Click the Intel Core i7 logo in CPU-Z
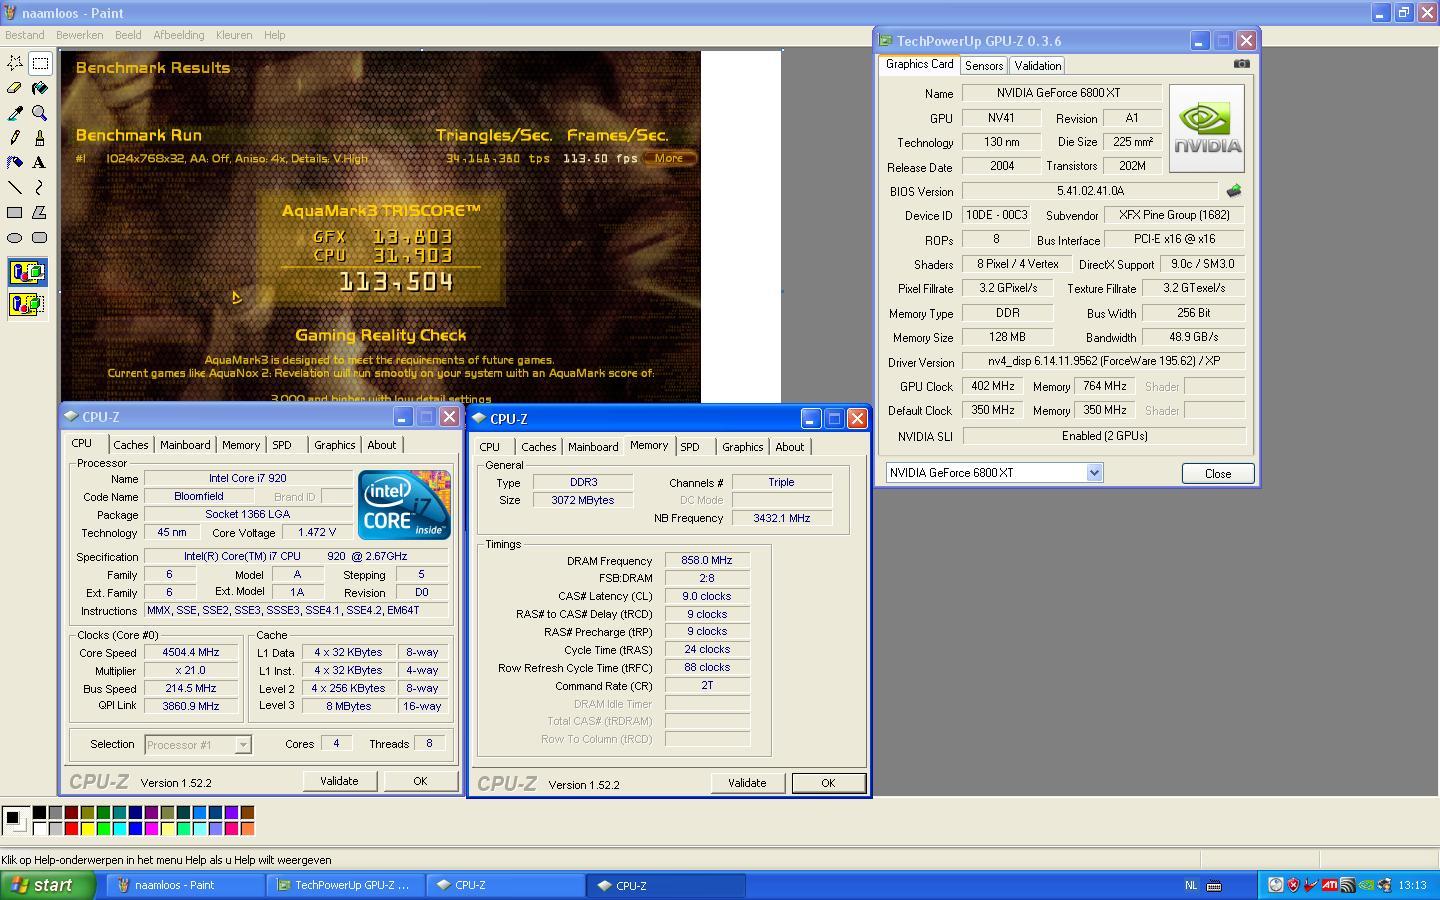 (404, 505)
